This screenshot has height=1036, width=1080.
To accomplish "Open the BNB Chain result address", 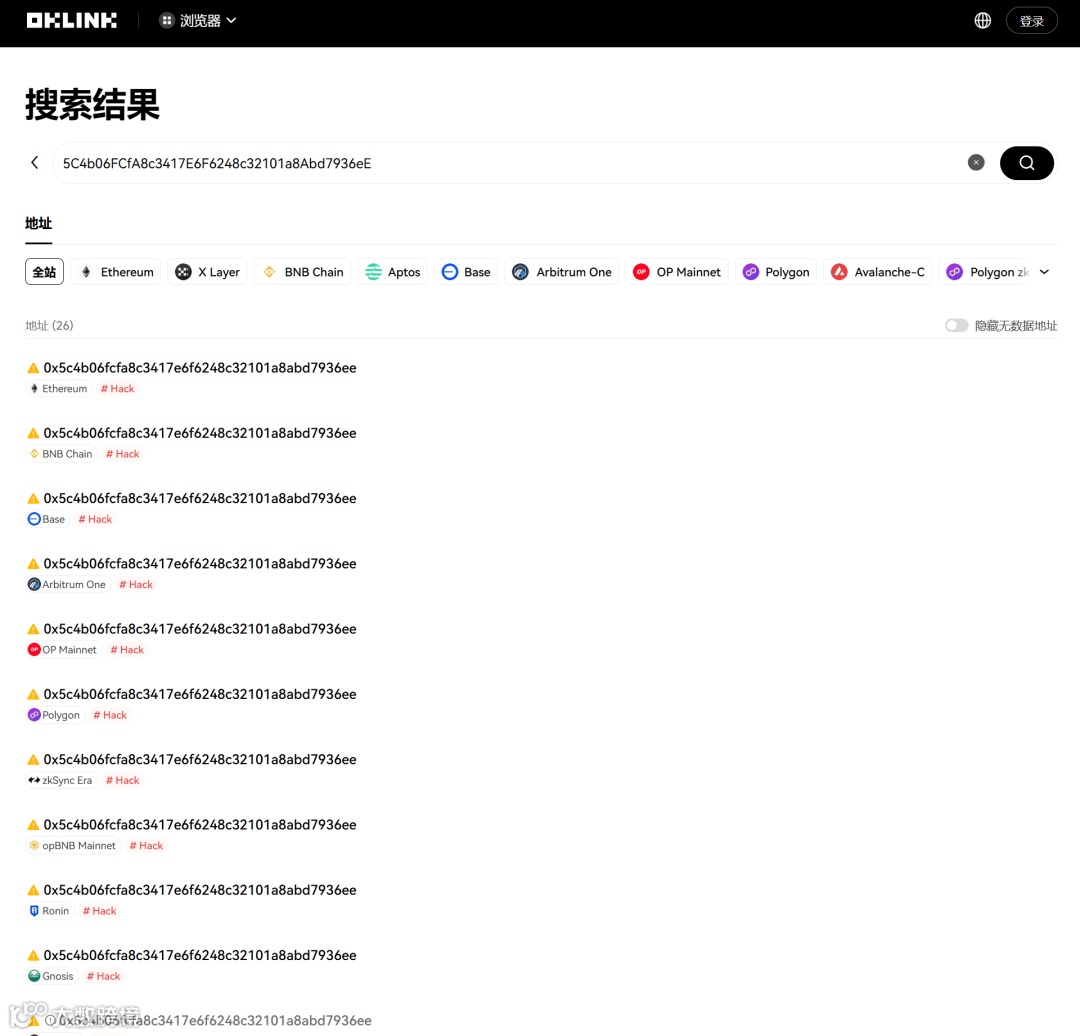I will (200, 433).
